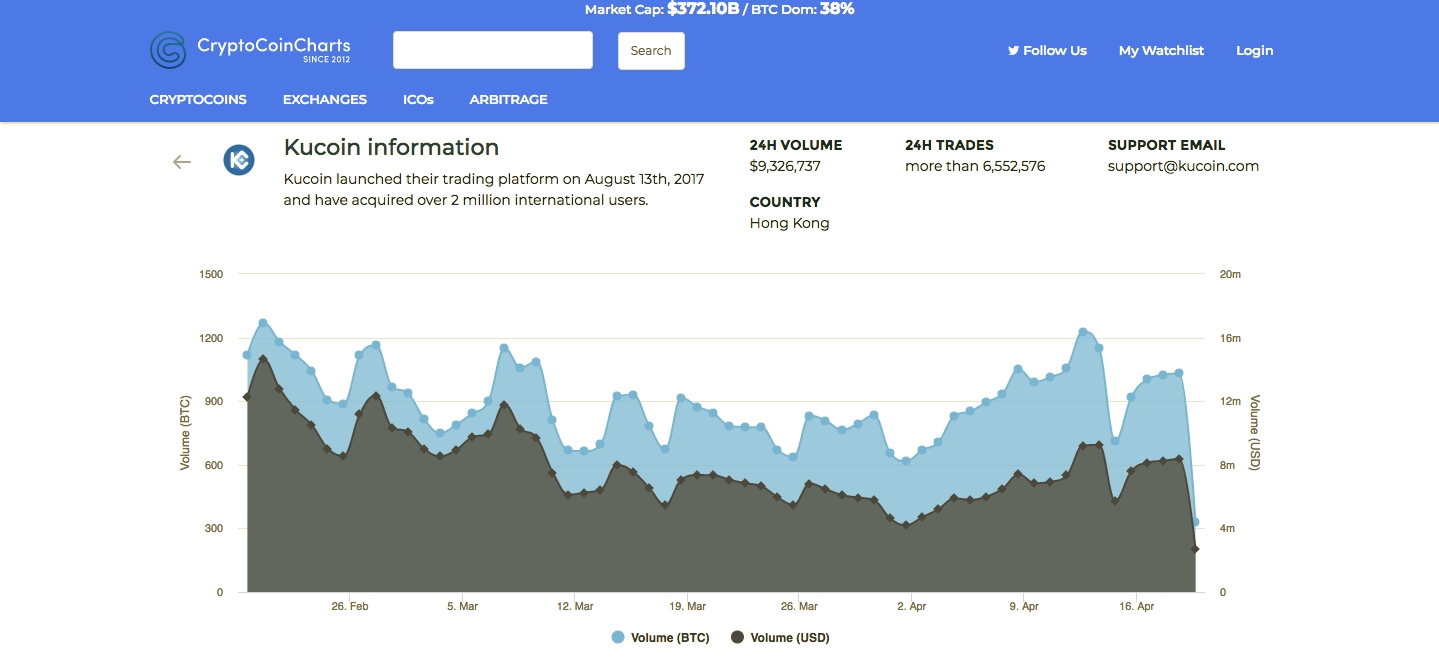
Task: Click the COUNTRY label
Action: [785, 202]
